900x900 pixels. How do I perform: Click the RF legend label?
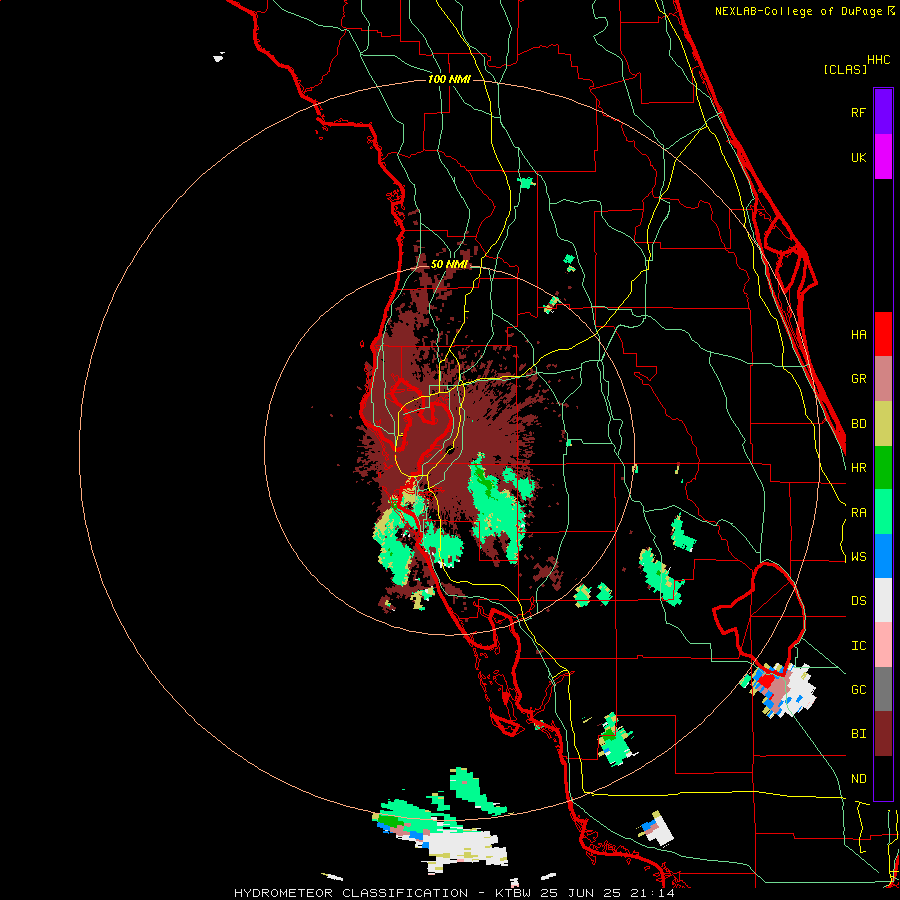click(x=858, y=112)
